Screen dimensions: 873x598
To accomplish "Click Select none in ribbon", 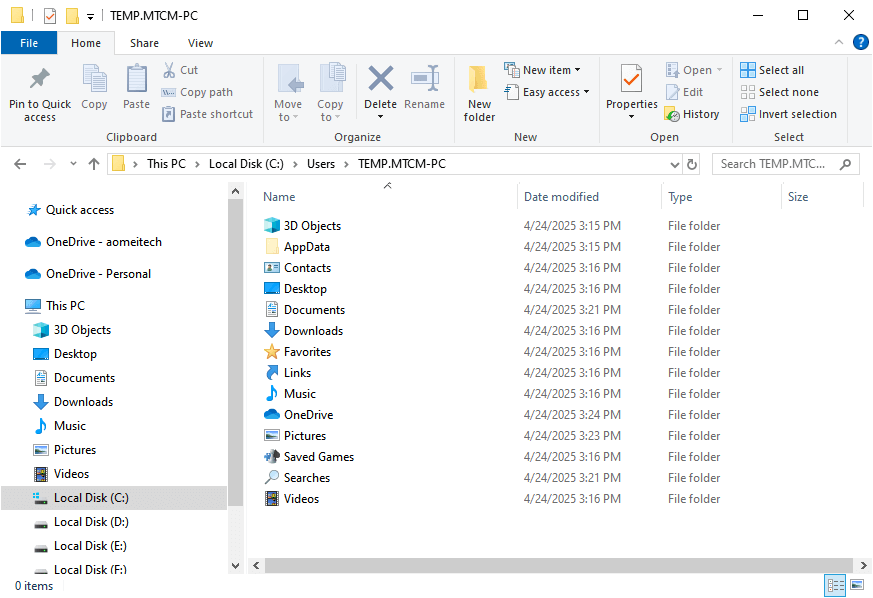I will pos(779,92).
